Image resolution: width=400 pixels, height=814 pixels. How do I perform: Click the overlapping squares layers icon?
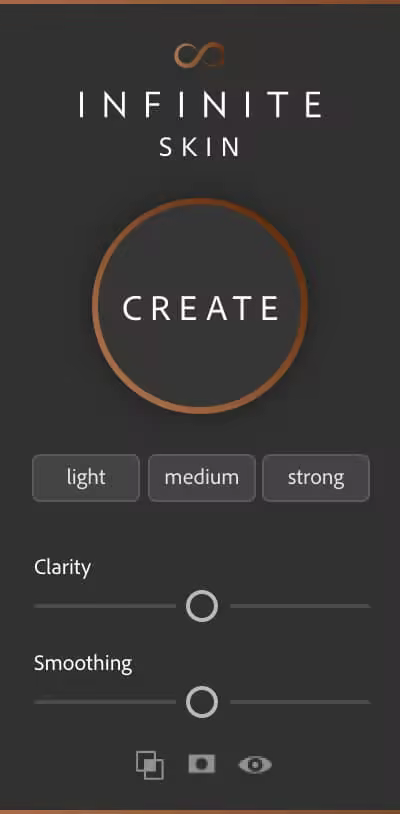(x=150, y=765)
